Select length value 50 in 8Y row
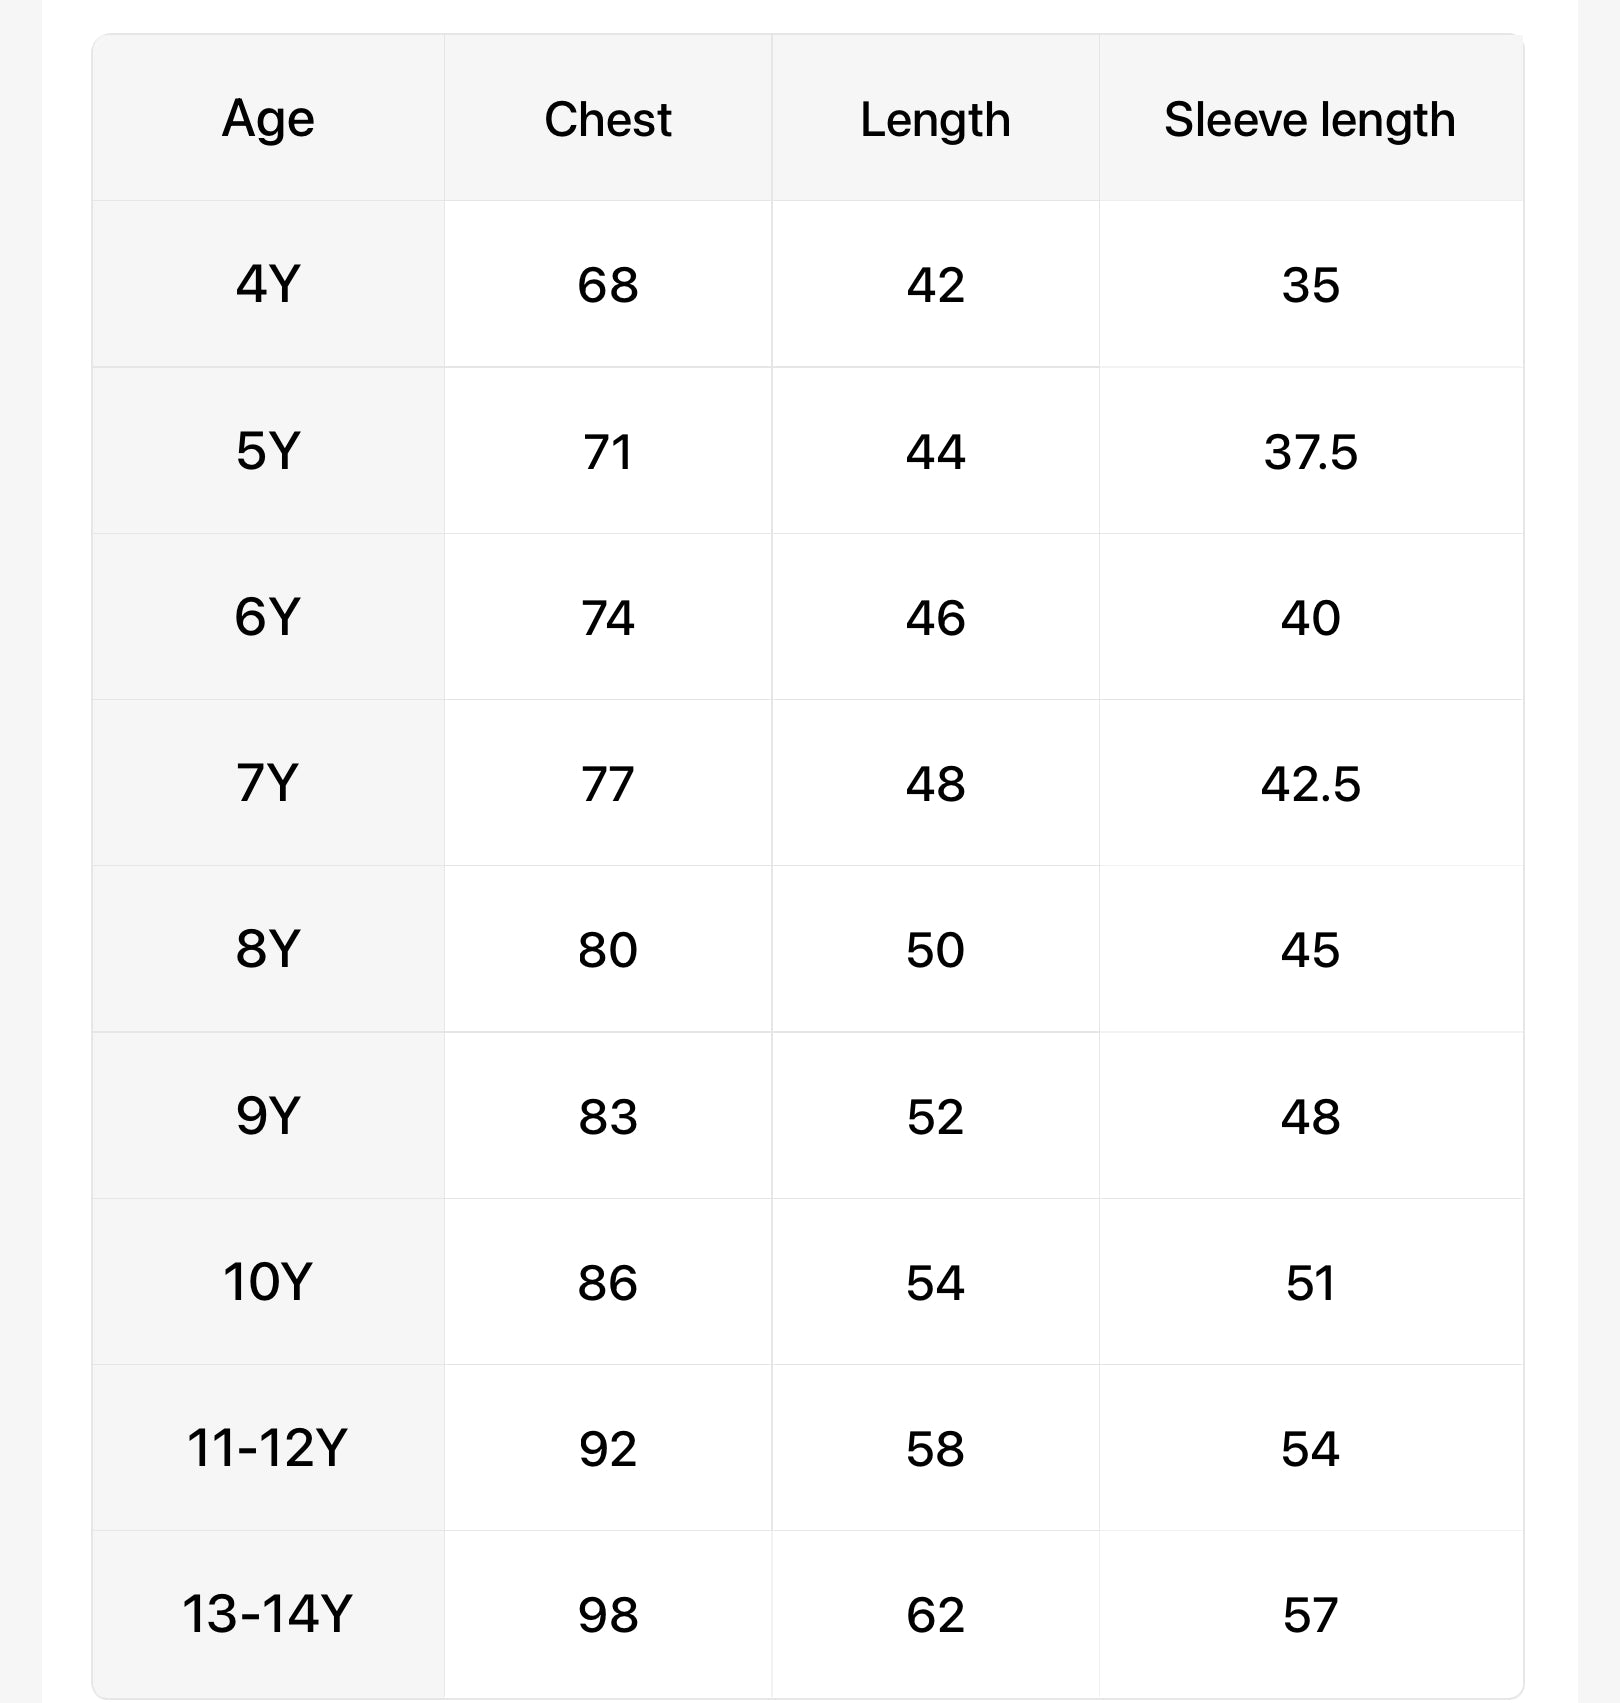Viewport: 1620px width, 1703px height. click(x=935, y=950)
